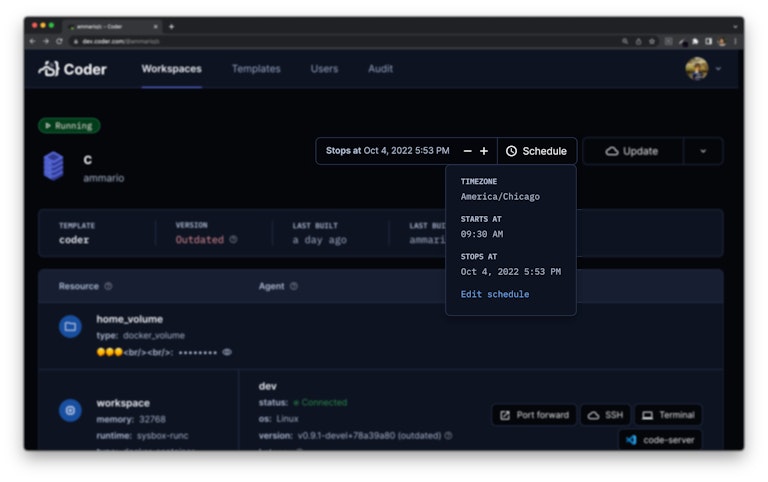Open a new browser tab
Image resolution: width=768 pixels, height=482 pixels.
click(x=171, y=26)
